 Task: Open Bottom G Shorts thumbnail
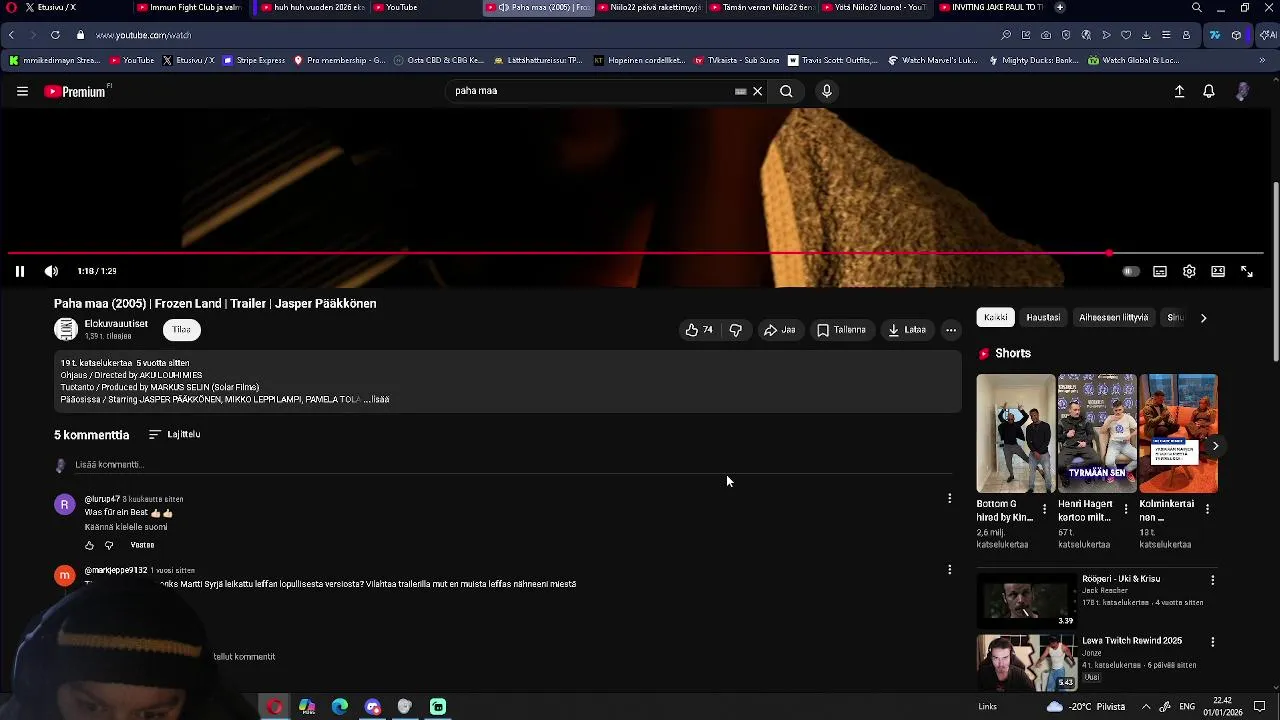click(1015, 433)
